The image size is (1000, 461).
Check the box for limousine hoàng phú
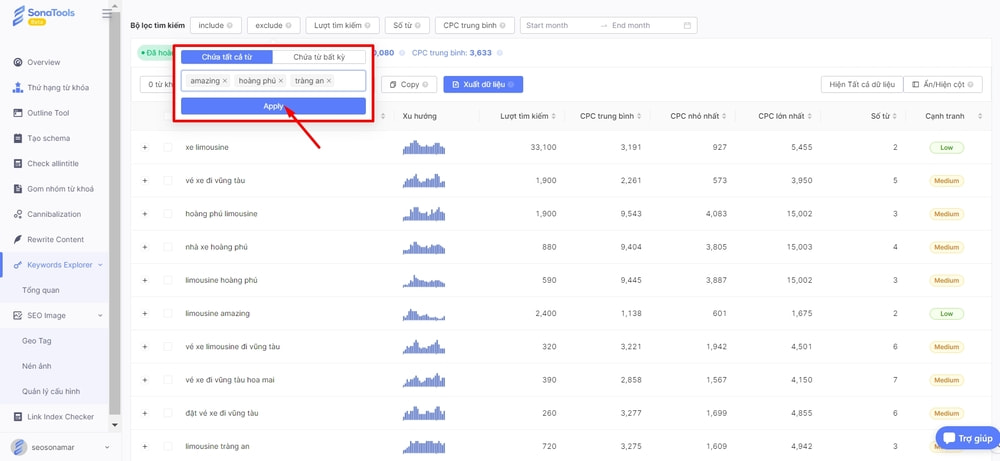[x=168, y=280]
